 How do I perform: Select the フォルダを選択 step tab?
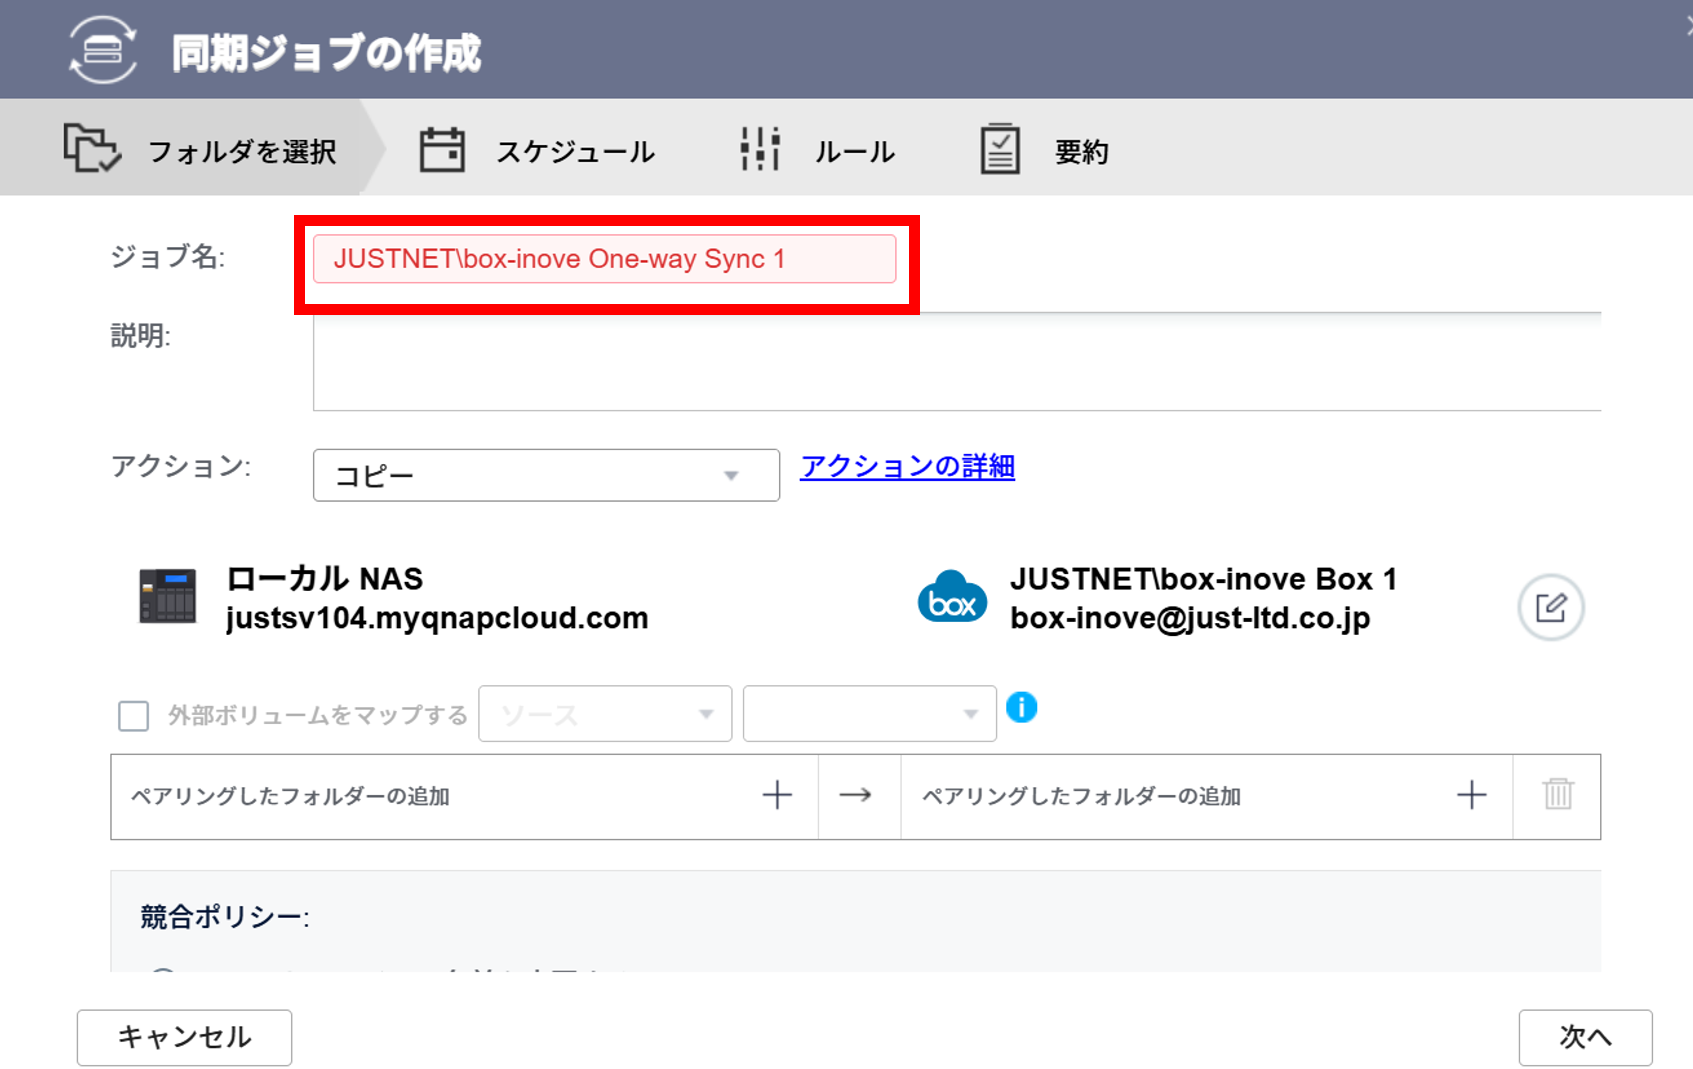pyautogui.click(x=193, y=148)
